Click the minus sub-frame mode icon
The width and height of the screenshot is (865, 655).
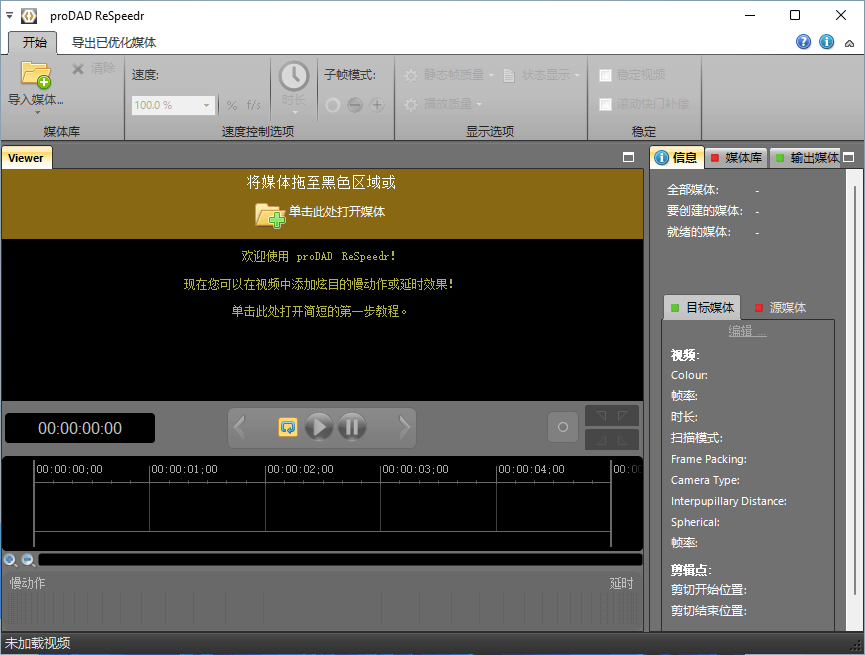point(355,105)
